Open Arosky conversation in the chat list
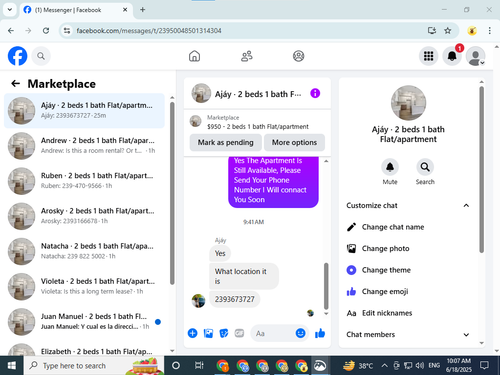The width and height of the screenshot is (500, 375). (84, 216)
